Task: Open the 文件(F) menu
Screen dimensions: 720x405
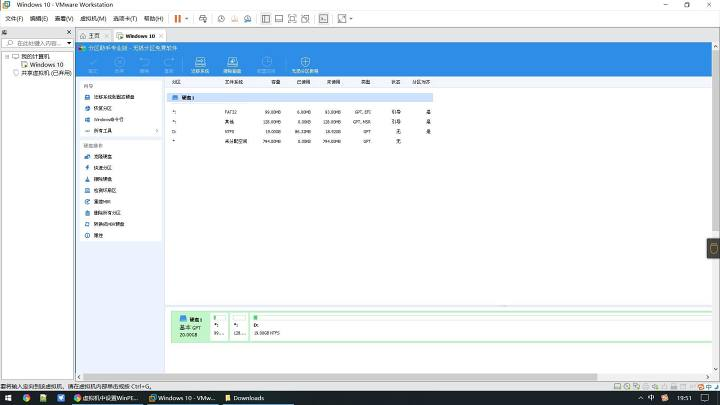Action: tap(14, 19)
